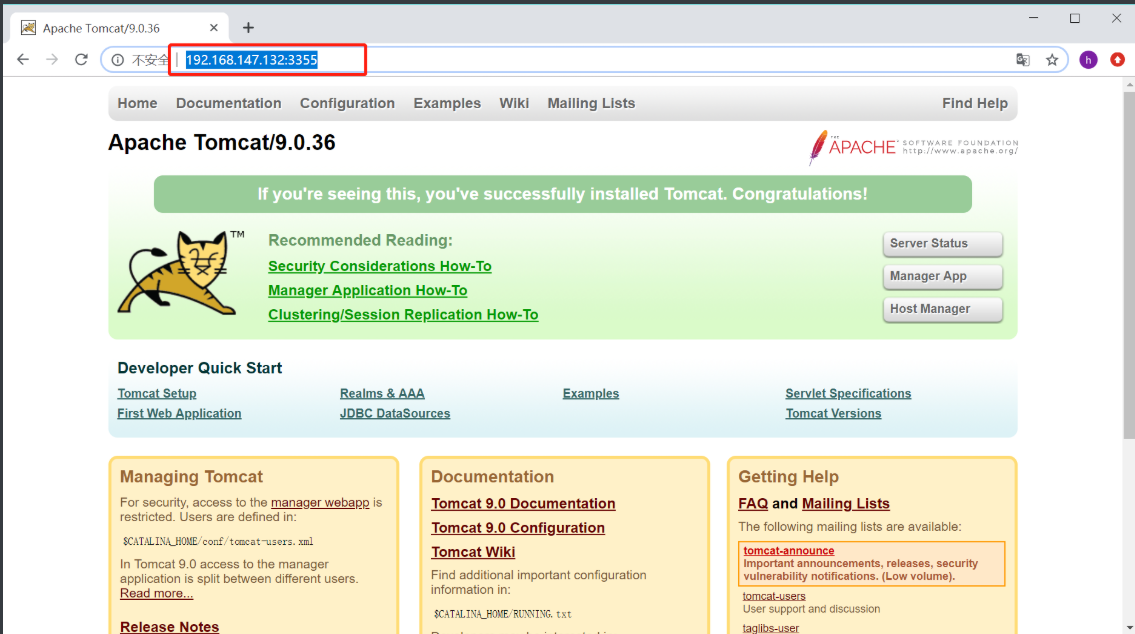This screenshot has width=1135, height=634.
Task: Bookmark this page with the star icon
Action: click(x=1052, y=60)
